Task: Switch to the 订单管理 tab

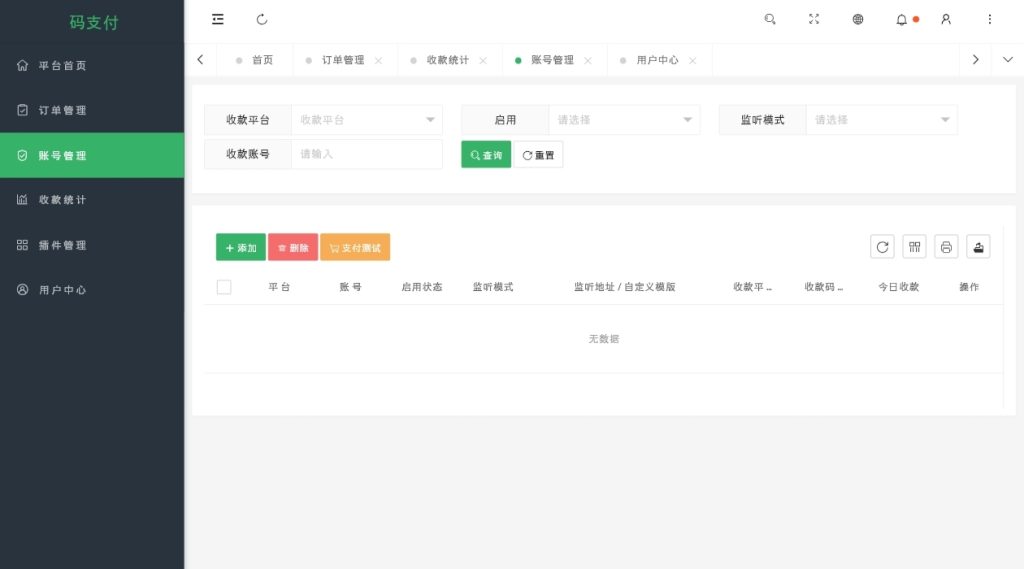Action: coord(343,60)
